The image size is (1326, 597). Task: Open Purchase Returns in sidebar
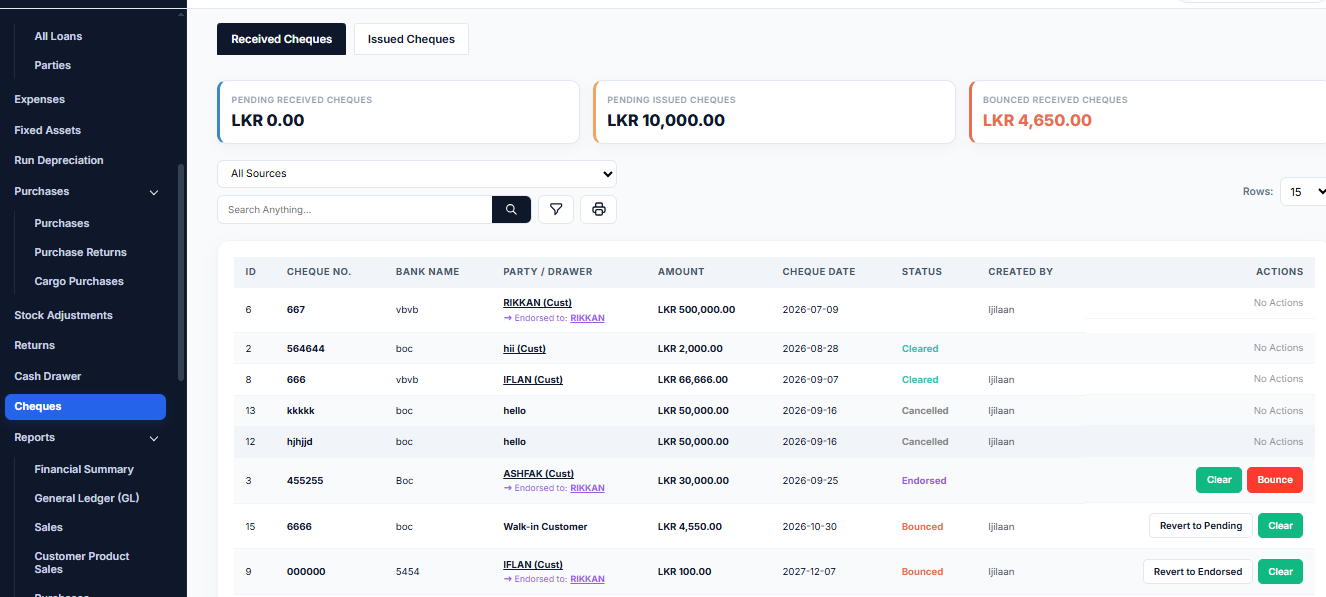80,252
